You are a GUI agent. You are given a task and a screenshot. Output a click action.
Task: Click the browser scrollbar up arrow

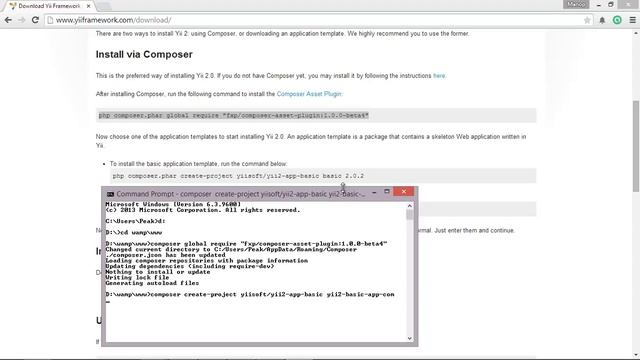click(636, 33)
